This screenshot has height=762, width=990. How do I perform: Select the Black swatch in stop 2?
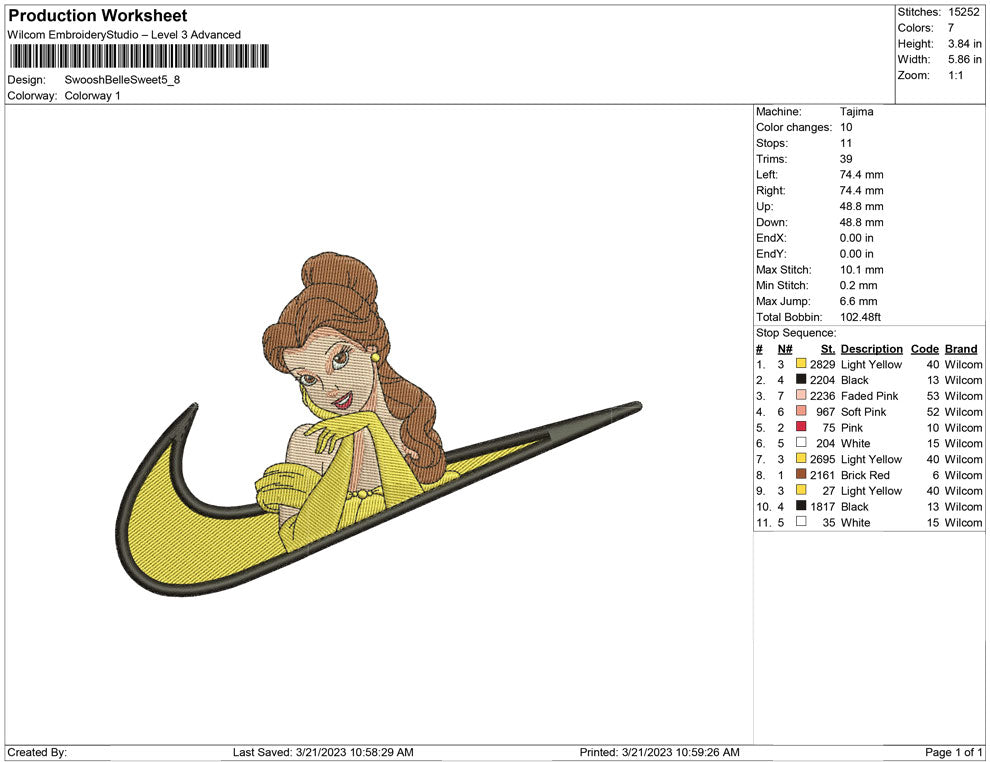801,380
